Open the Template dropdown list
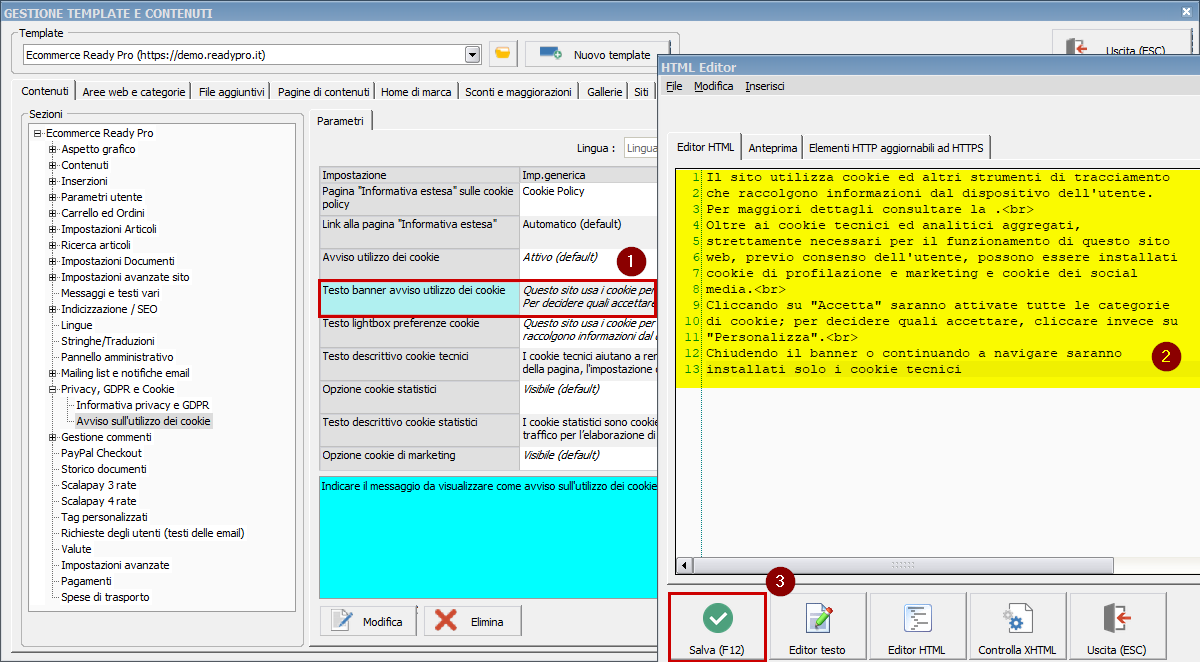The height and width of the screenshot is (662, 1200). click(473, 54)
